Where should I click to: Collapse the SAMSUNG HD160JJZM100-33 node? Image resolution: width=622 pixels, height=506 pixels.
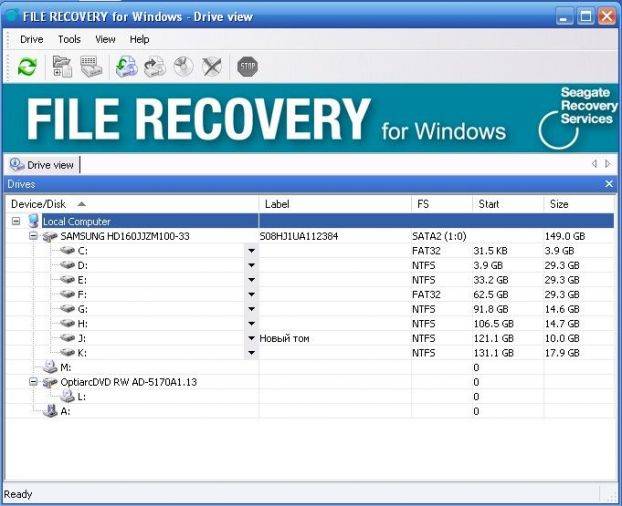[33, 236]
